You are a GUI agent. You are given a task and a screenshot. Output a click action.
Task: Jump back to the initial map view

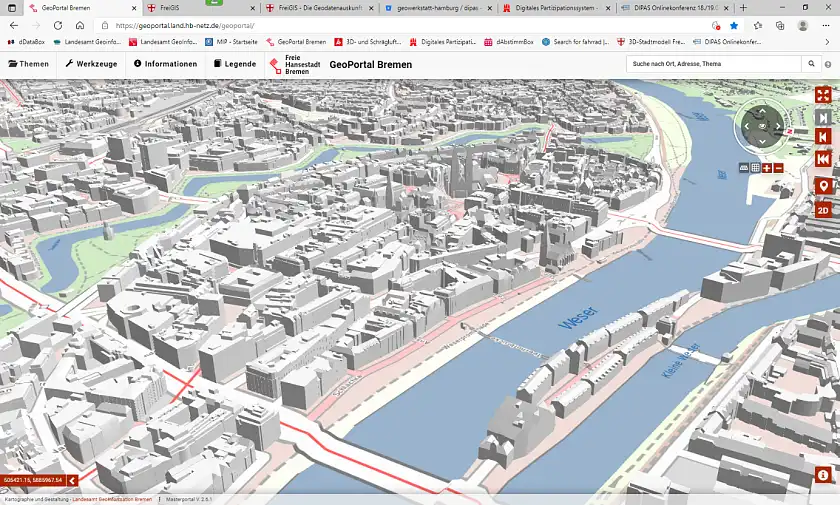coord(823,160)
